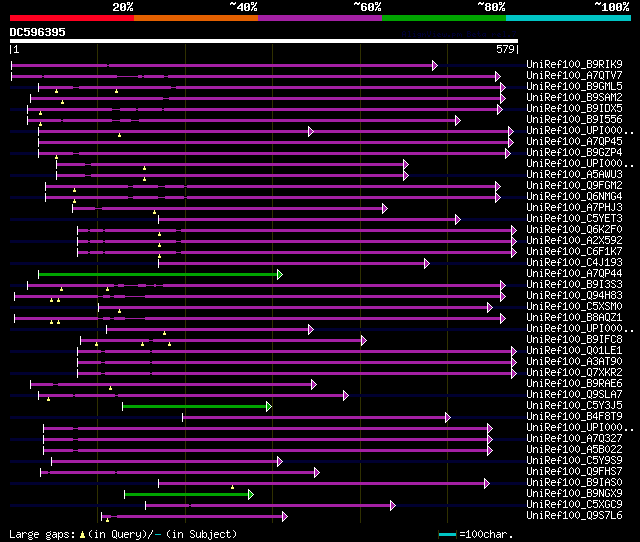Click the green alignment bar for C5Y3J5
640x542 pixels.
(x=197, y=406)
